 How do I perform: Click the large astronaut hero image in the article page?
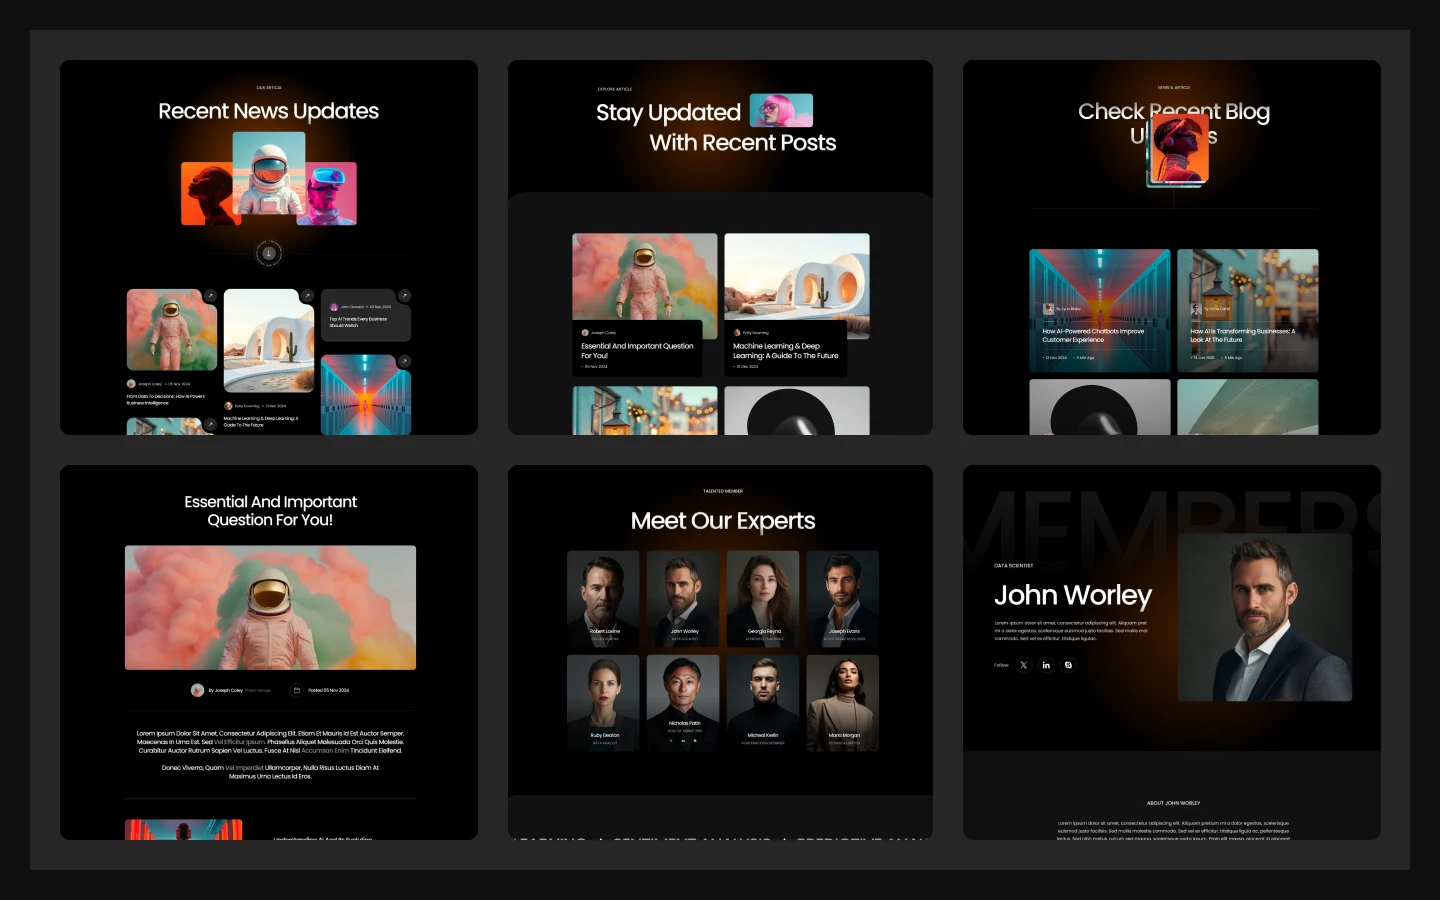pyautogui.click(x=270, y=607)
